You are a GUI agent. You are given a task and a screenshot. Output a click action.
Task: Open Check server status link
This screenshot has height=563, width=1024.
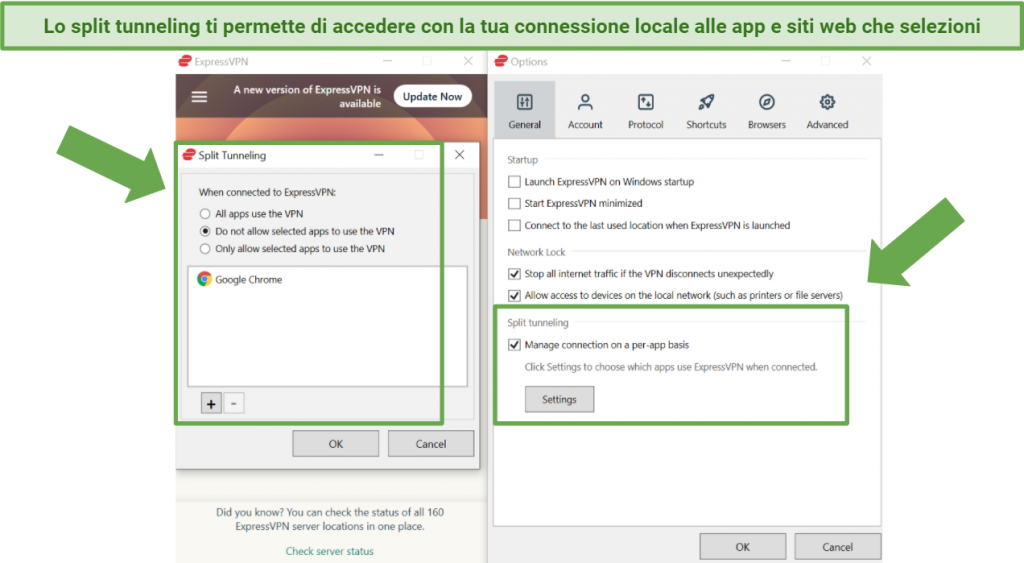pos(330,551)
